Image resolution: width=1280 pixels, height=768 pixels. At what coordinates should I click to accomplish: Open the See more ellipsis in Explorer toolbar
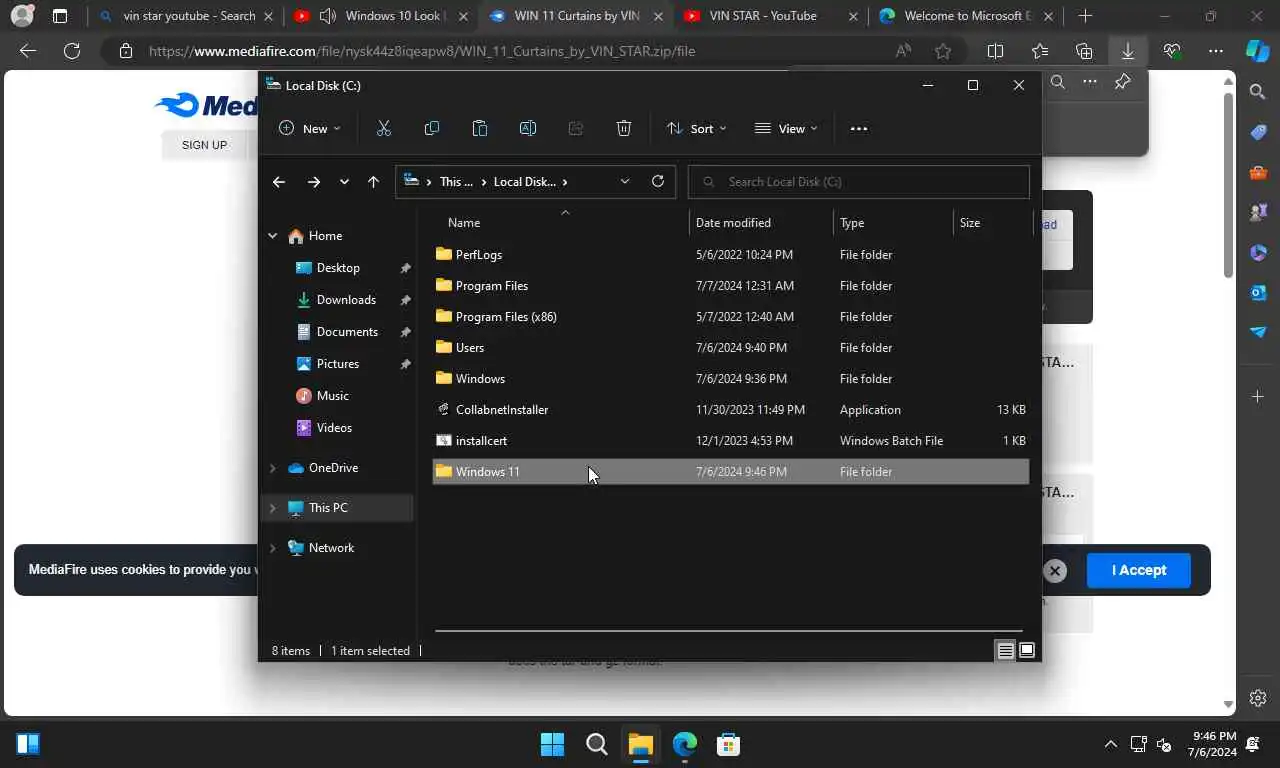point(858,128)
